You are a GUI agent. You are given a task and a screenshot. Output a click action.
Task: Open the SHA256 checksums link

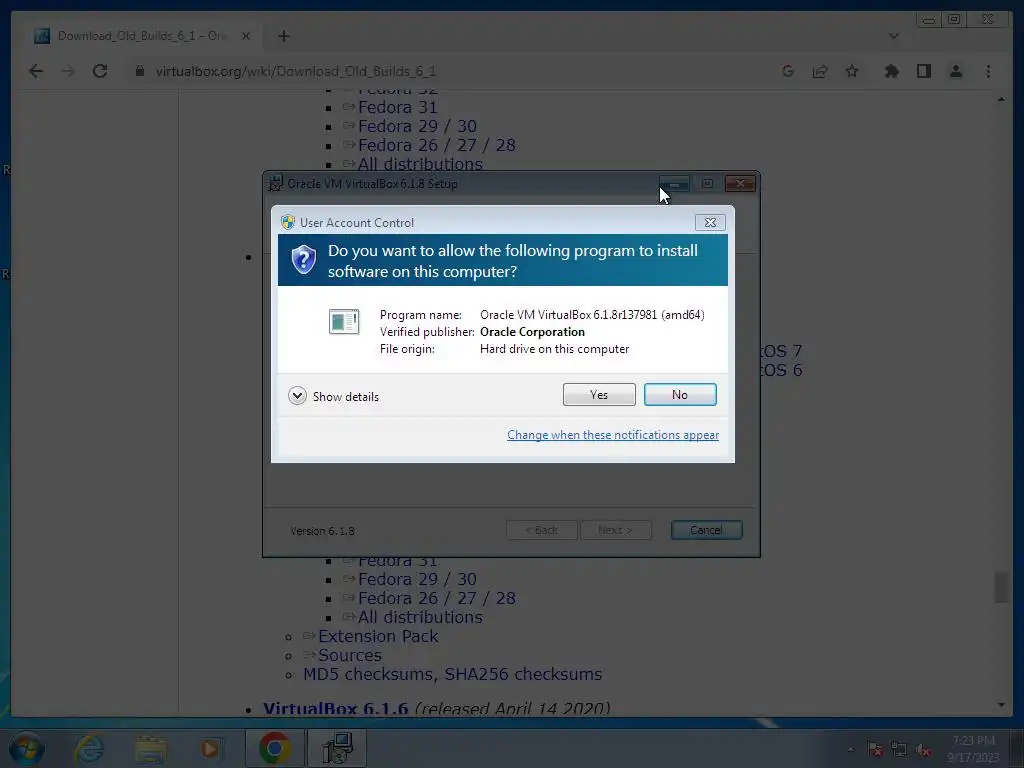pos(523,674)
